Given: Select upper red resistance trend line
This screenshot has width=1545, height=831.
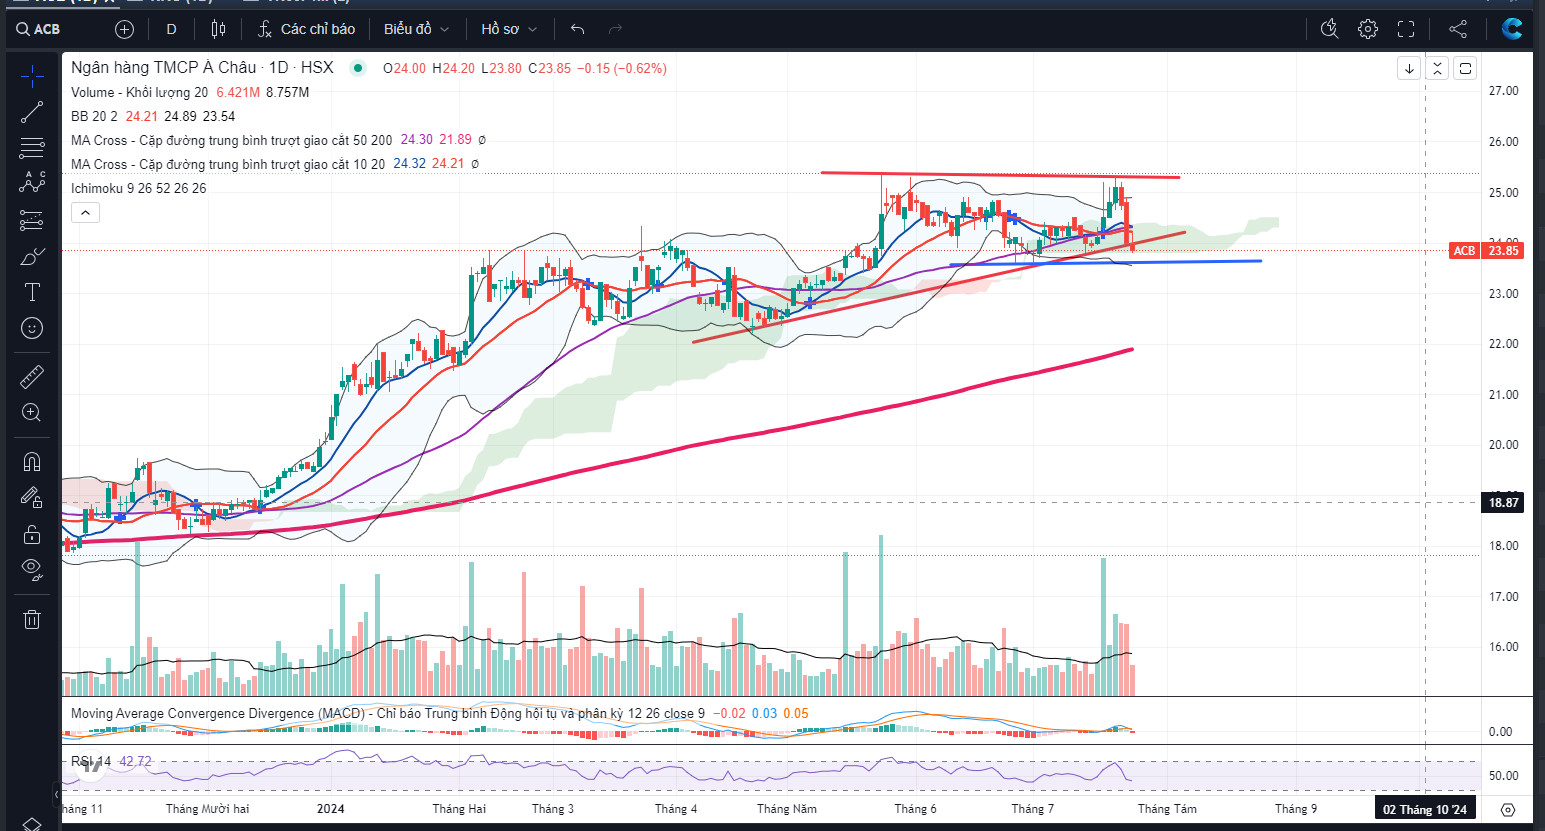Looking at the screenshot, I should [1000, 175].
